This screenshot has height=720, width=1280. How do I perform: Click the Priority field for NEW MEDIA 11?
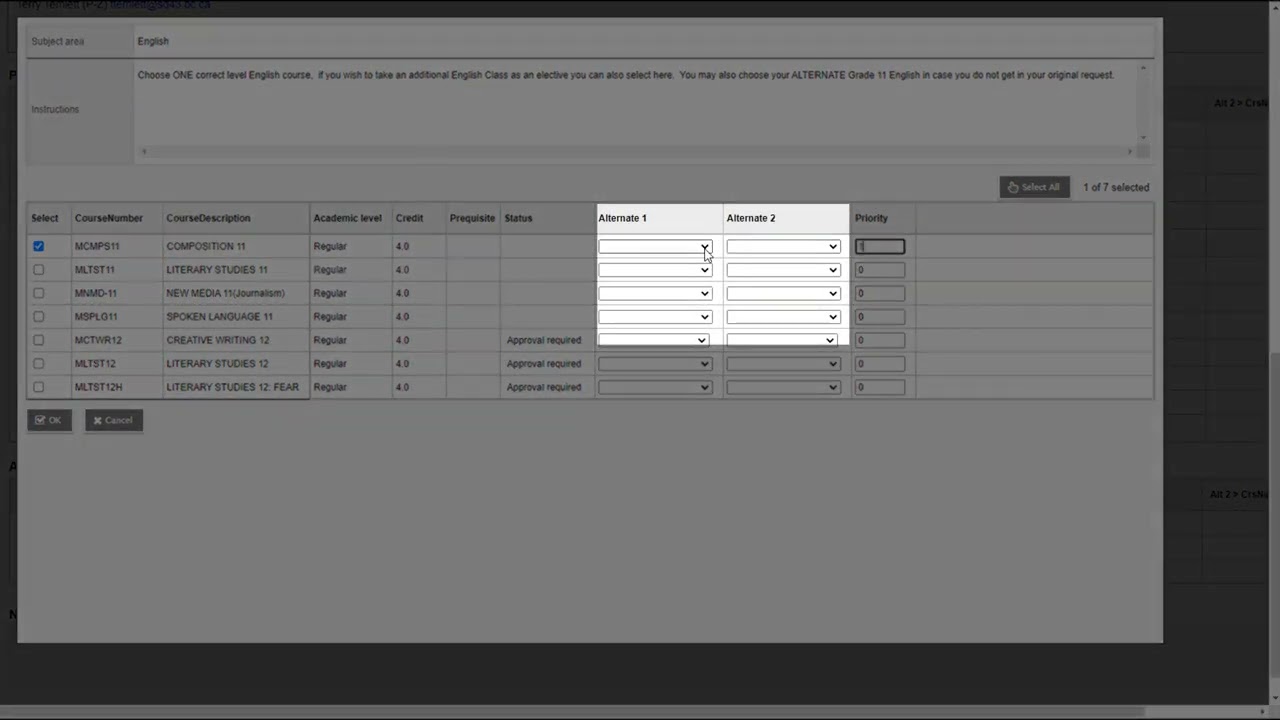coord(880,293)
